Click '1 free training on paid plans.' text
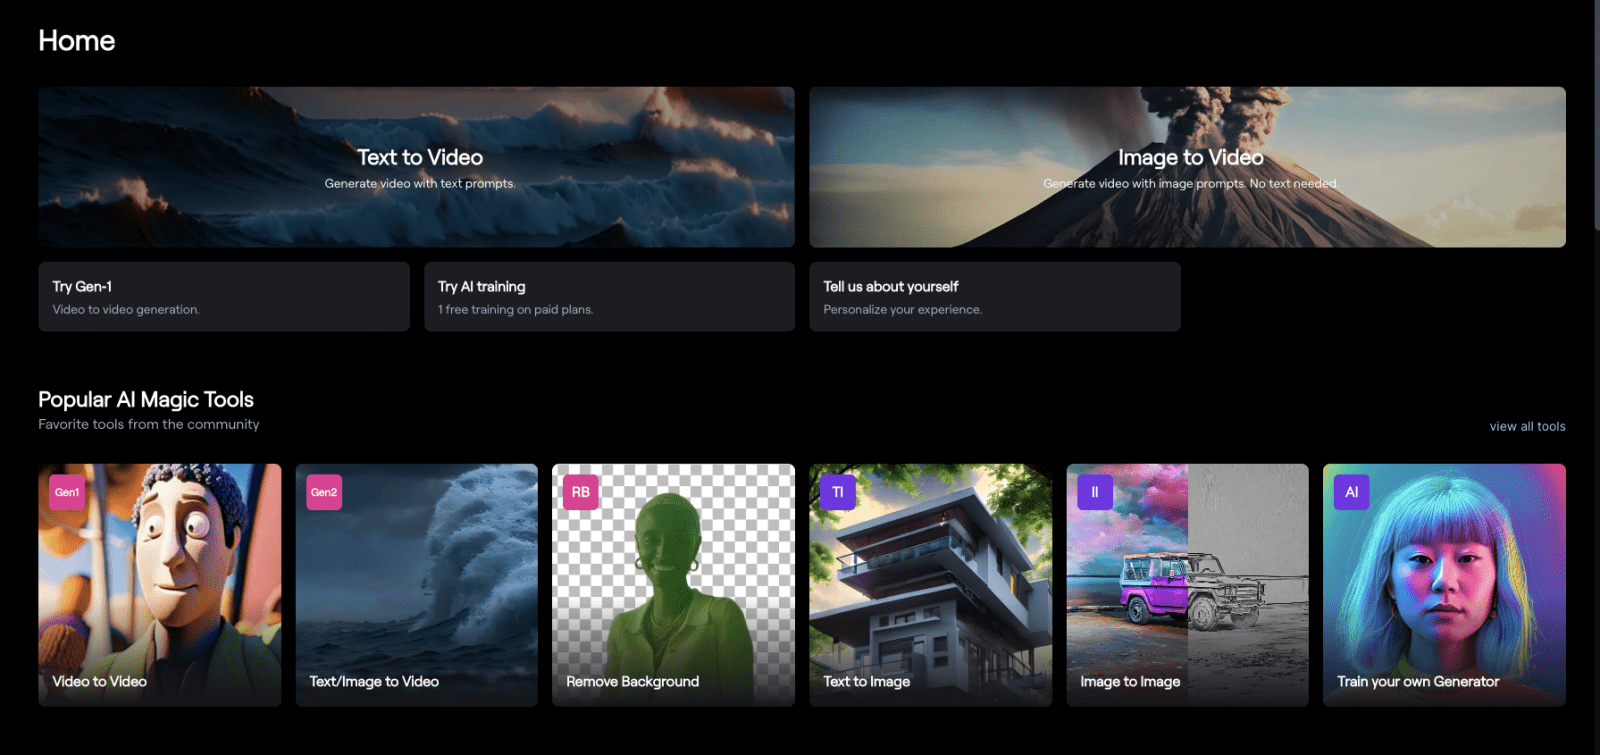Image resolution: width=1600 pixels, height=755 pixels. pyautogui.click(x=515, y=310)
